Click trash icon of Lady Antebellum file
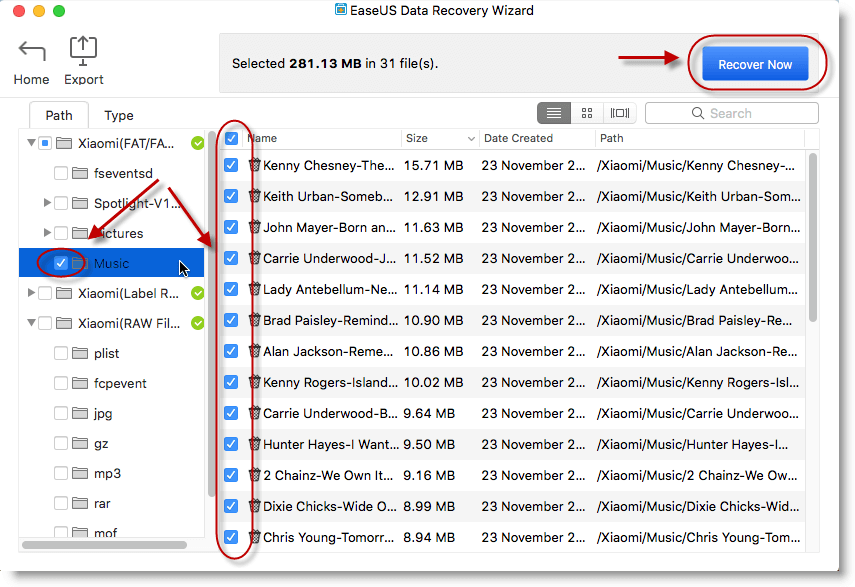Viewport: 855px width, 587px height. [255, 289]
